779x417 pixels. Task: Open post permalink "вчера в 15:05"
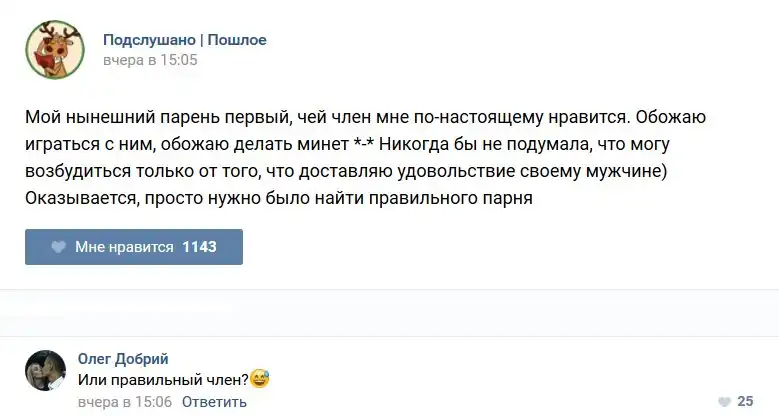click(x=150, y=60)
